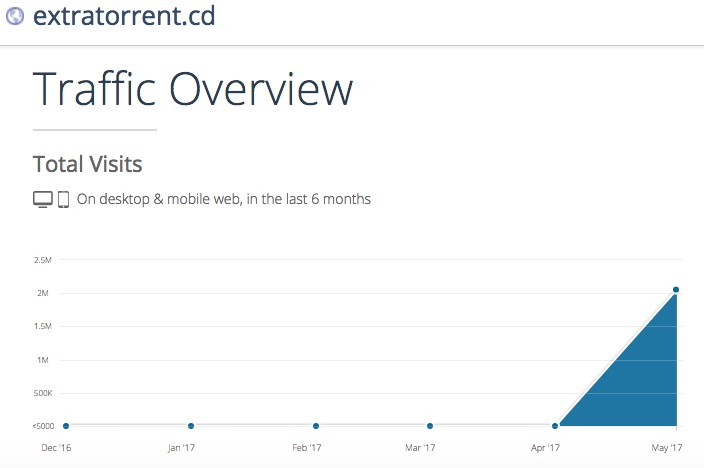Click the Jan '17 x-axis label

[181, 448]
